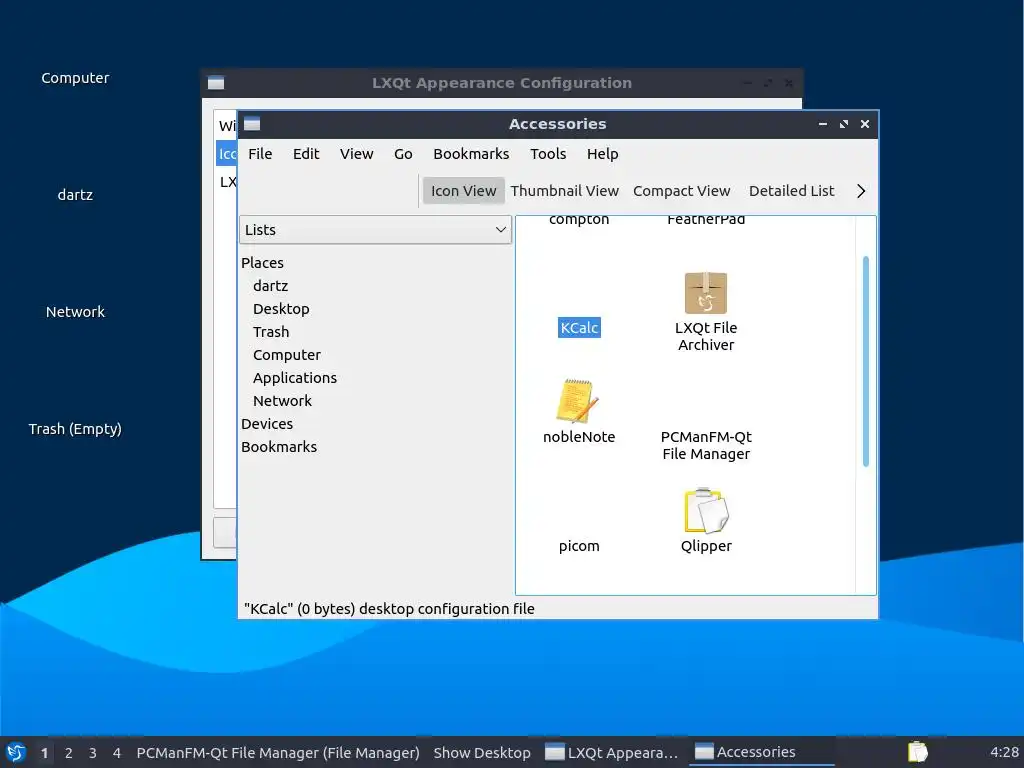Open the Lists side pane dropdown
This screenshot has height=768, width=1024.
click(375, 230)
